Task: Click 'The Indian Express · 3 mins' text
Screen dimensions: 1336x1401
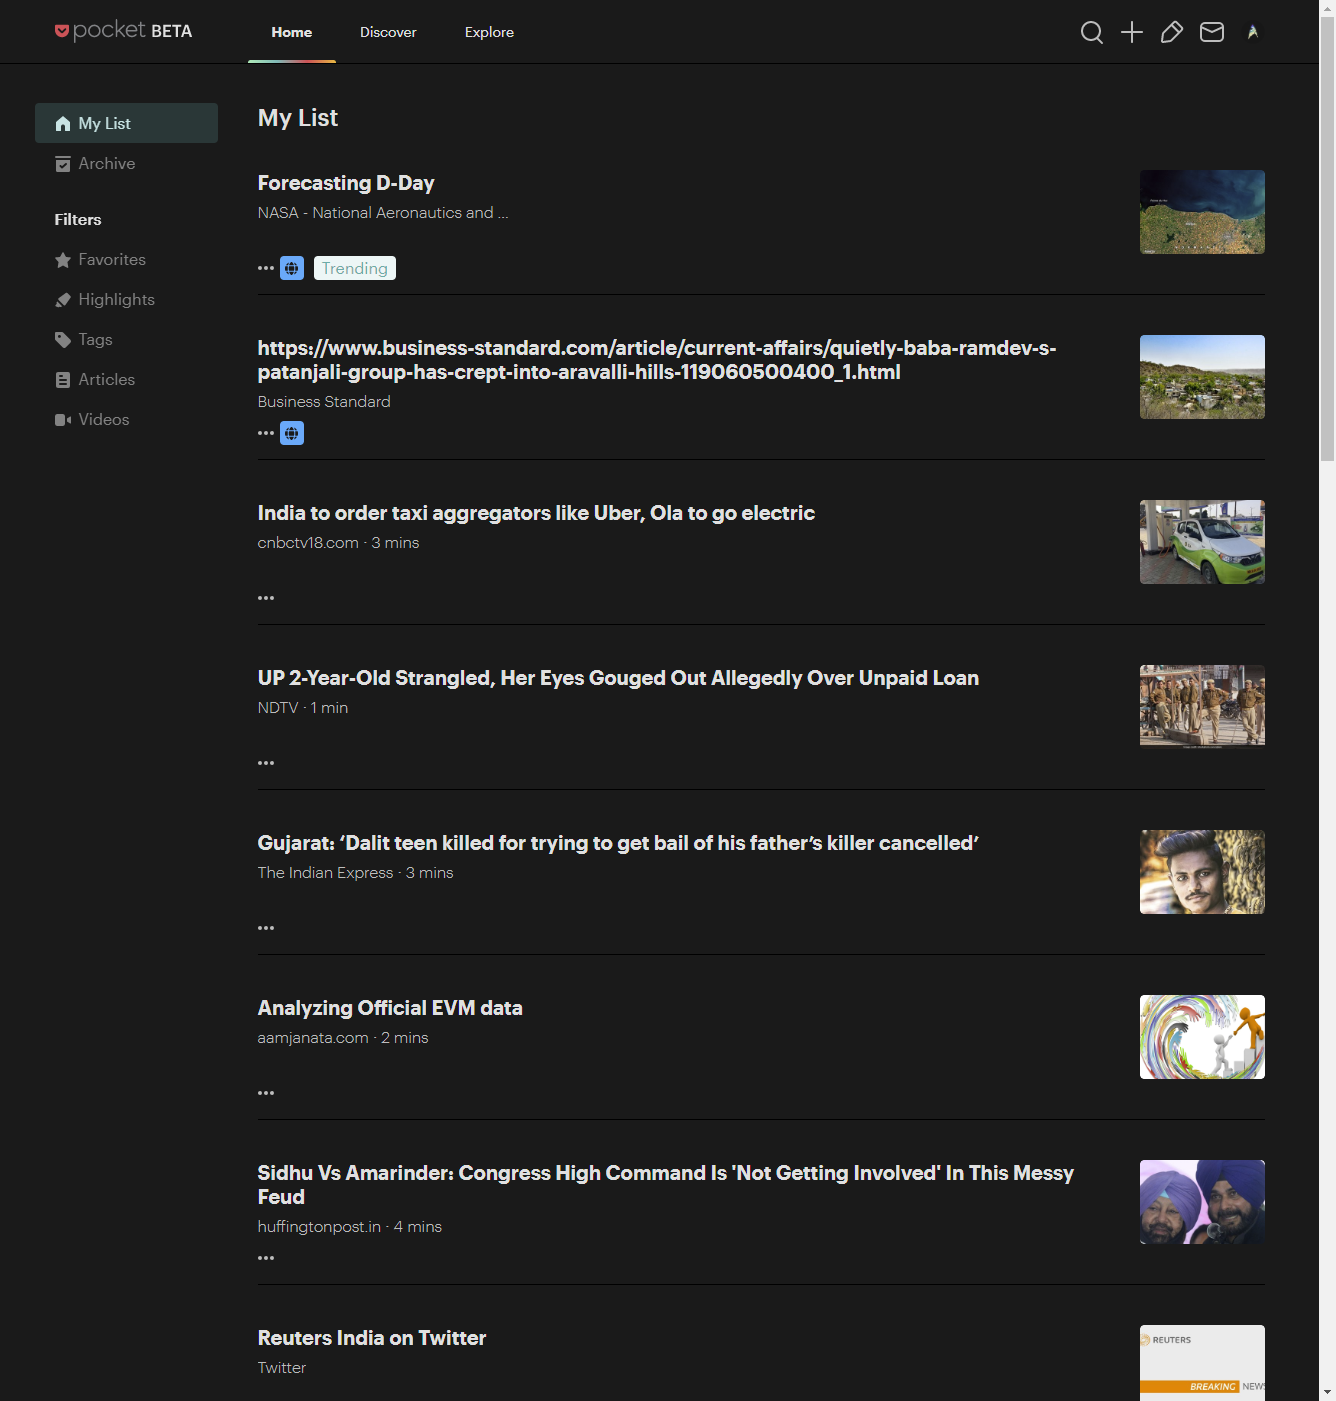Action: (355, 873)
